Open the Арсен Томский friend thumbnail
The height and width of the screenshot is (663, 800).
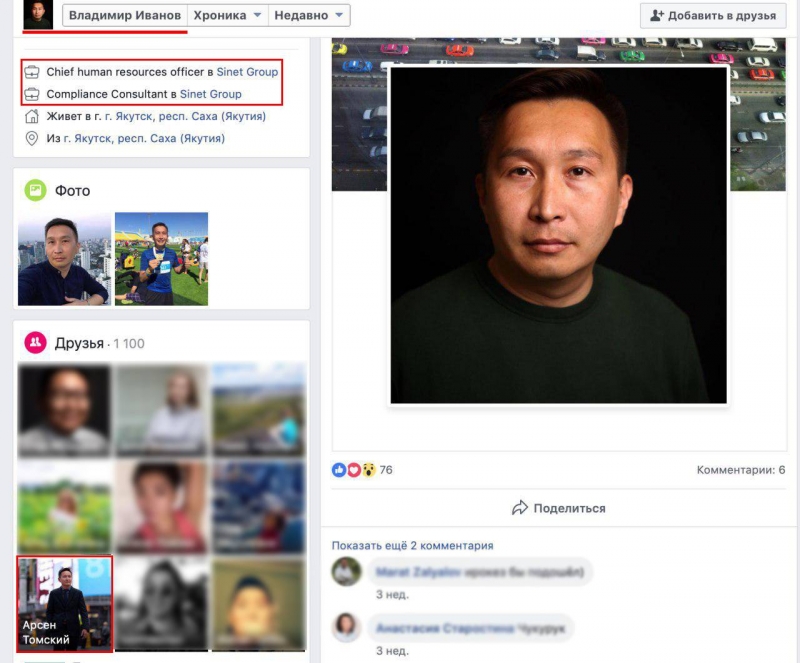tap(64, 604)
